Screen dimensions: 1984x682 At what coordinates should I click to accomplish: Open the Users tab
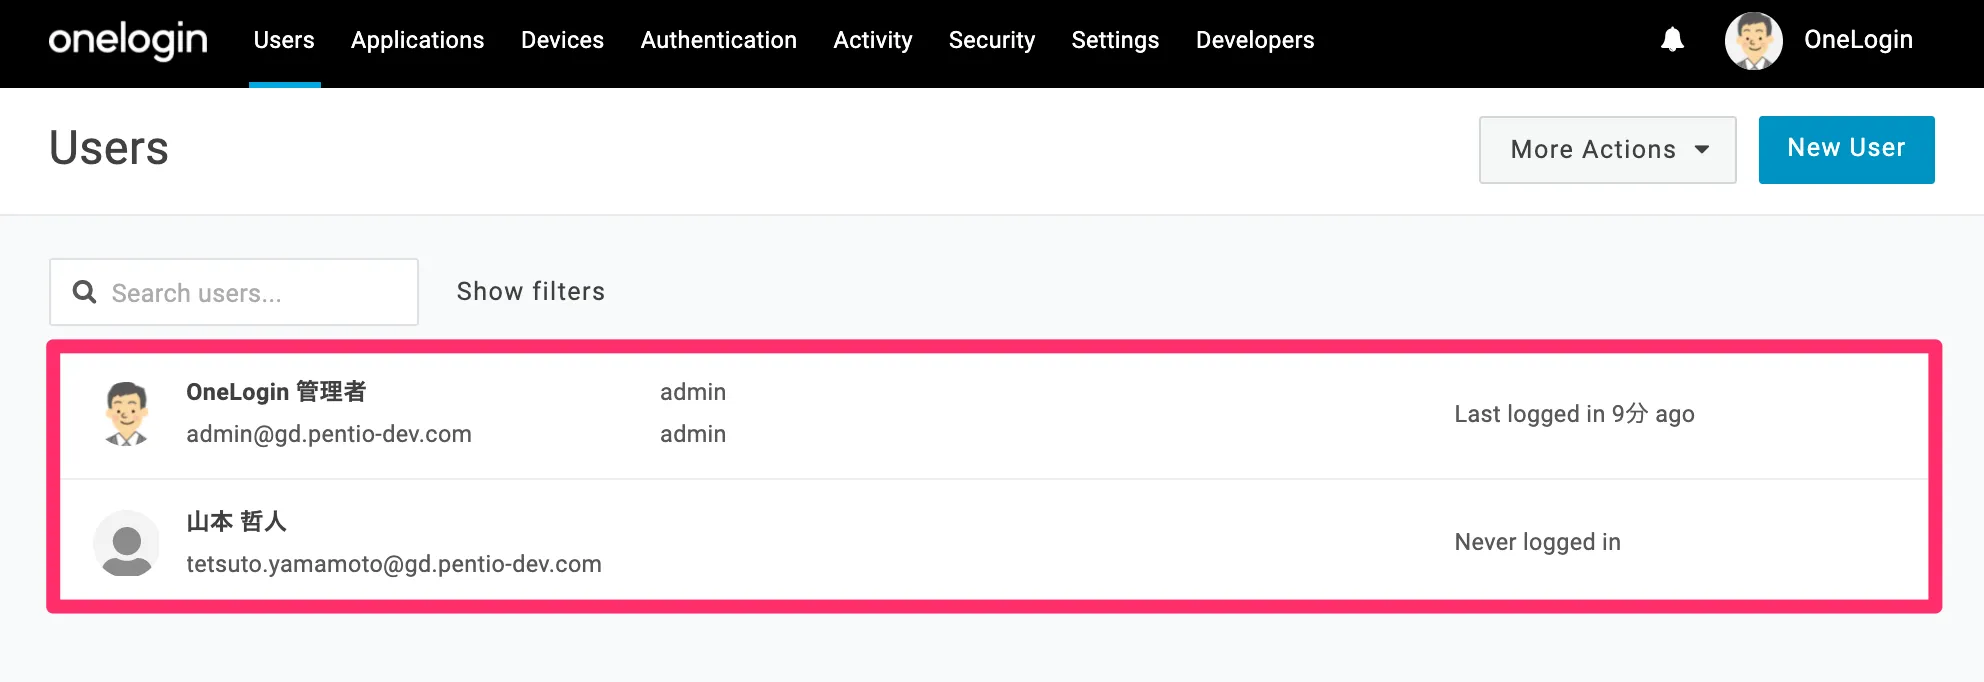point(284,40)
